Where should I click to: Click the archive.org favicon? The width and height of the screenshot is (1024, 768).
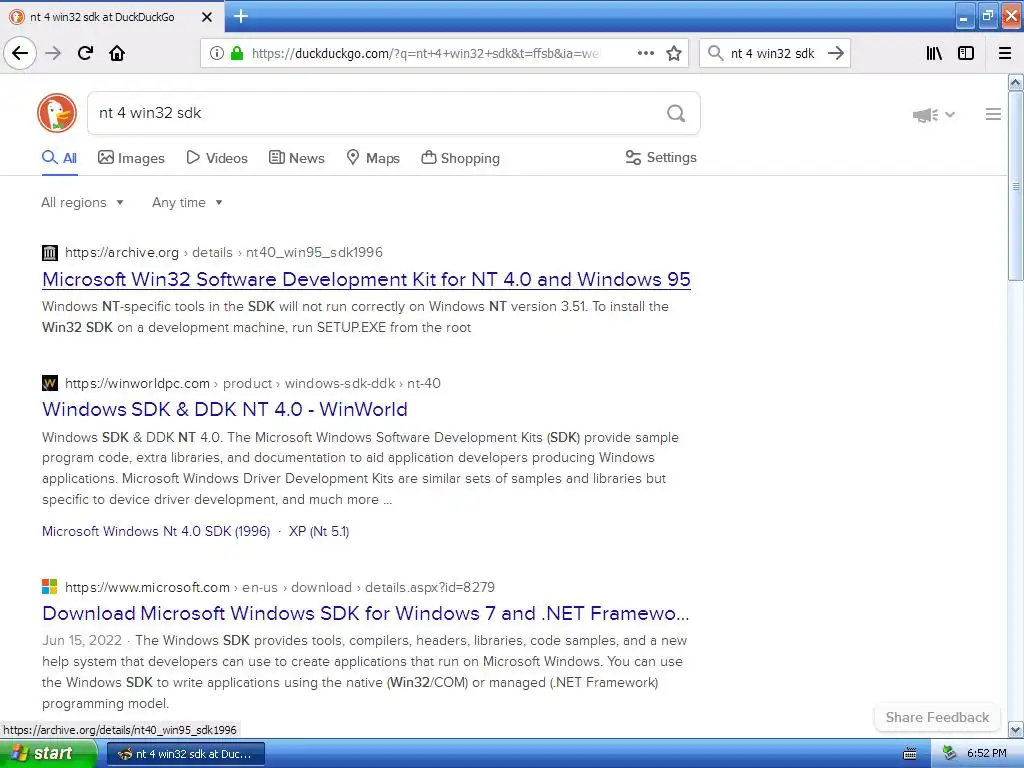pyautogui.click(x=50, y=253)
